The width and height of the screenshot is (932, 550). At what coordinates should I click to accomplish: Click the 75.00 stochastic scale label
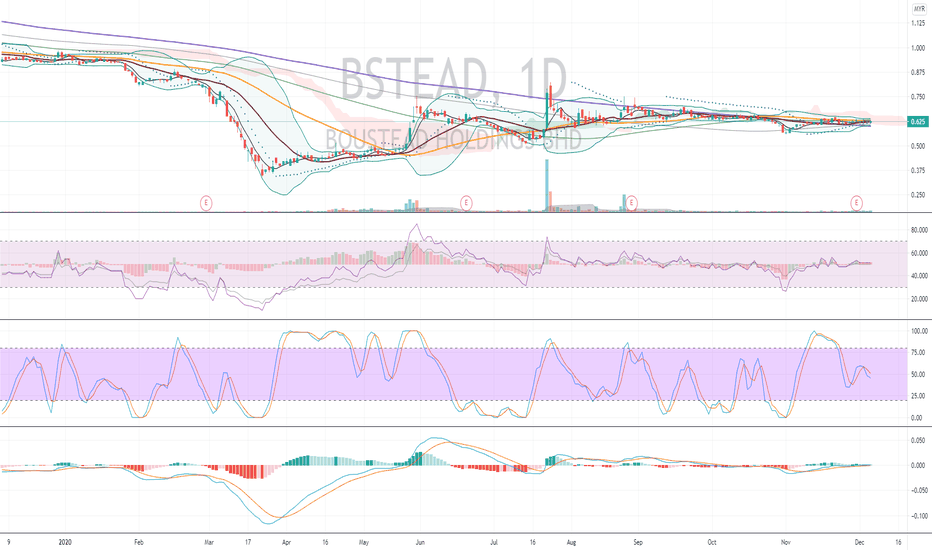point(919,353)
